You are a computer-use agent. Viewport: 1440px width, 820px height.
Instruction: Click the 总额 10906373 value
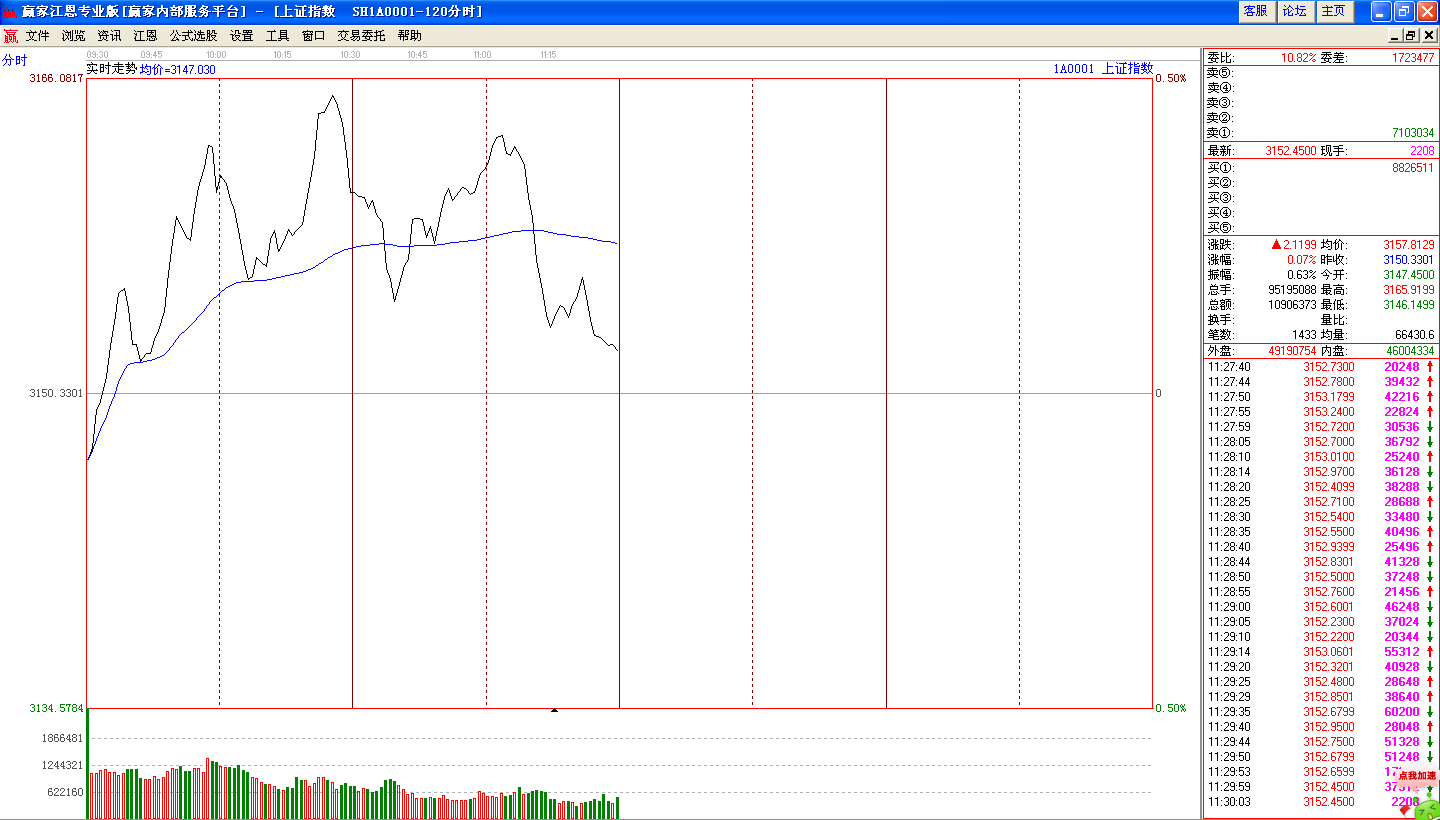pos(1292,304)
